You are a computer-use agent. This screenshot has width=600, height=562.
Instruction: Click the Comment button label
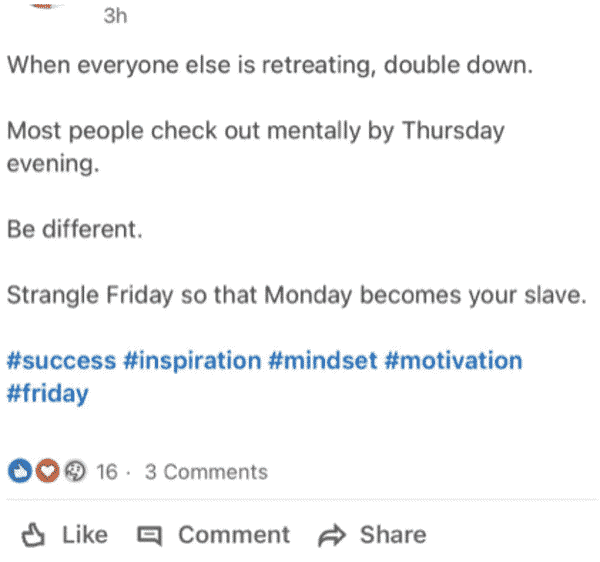click(234, 534)
